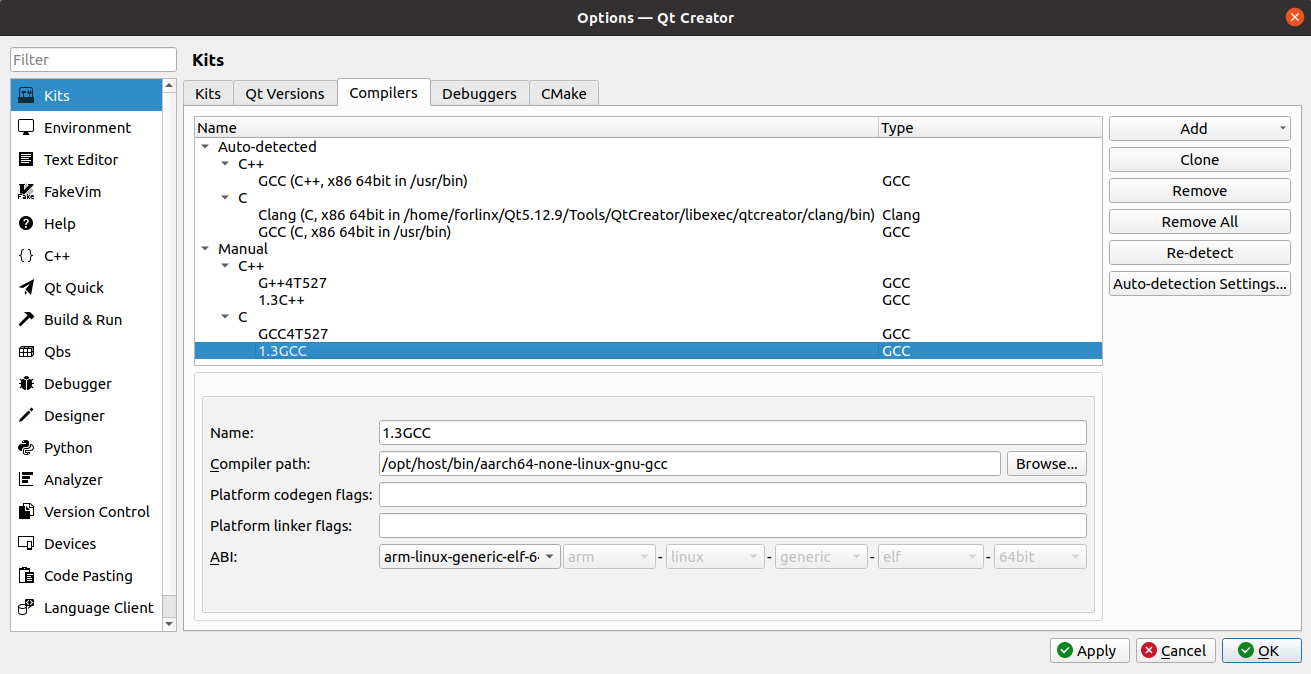Click the Environment monitor icon

coord(27,128)
